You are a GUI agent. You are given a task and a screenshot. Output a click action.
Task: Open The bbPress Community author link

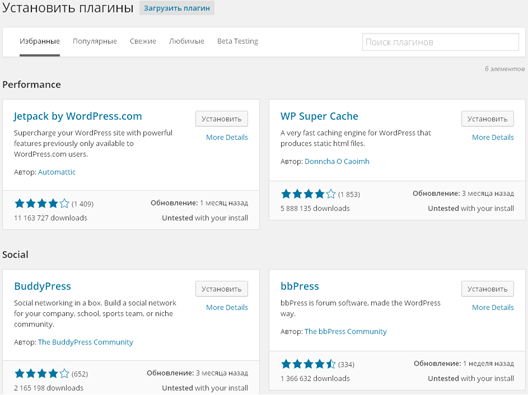pyautogui.click(x=345, y=331)
